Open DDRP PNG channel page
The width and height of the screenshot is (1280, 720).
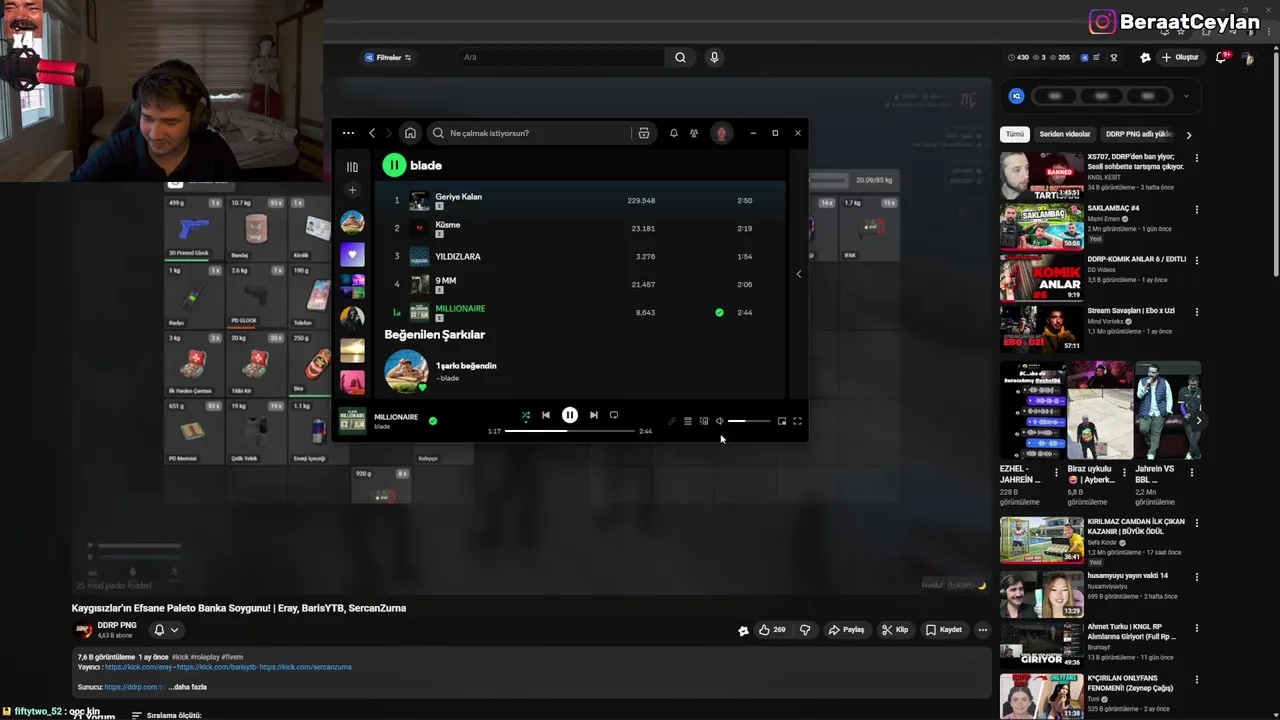117,625
